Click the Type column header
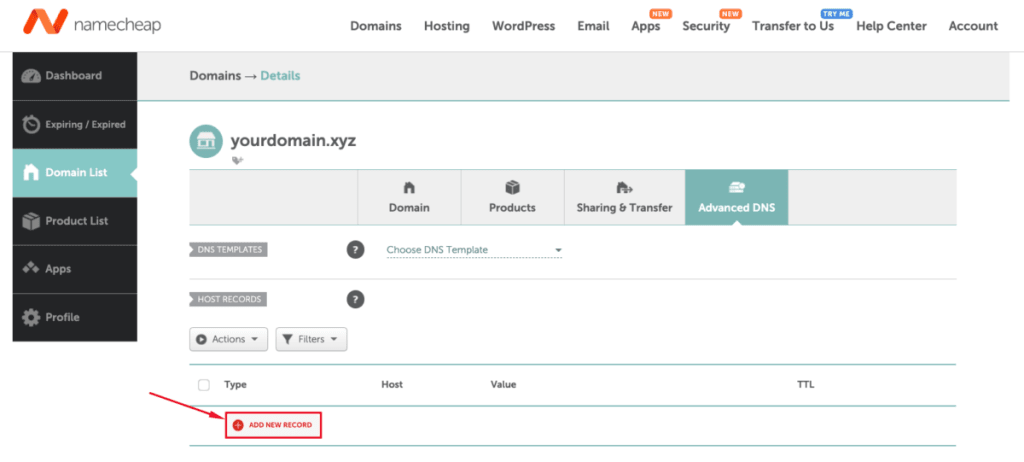This screenshot has height=462, width=1024. coord(235,384)
